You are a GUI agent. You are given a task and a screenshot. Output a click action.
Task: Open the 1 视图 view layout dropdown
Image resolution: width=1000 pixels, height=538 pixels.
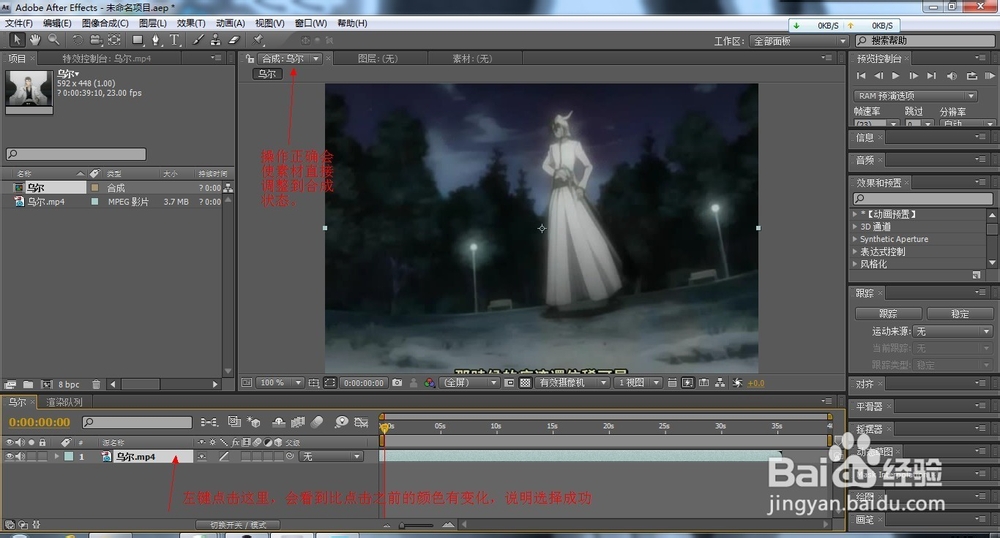638,383
